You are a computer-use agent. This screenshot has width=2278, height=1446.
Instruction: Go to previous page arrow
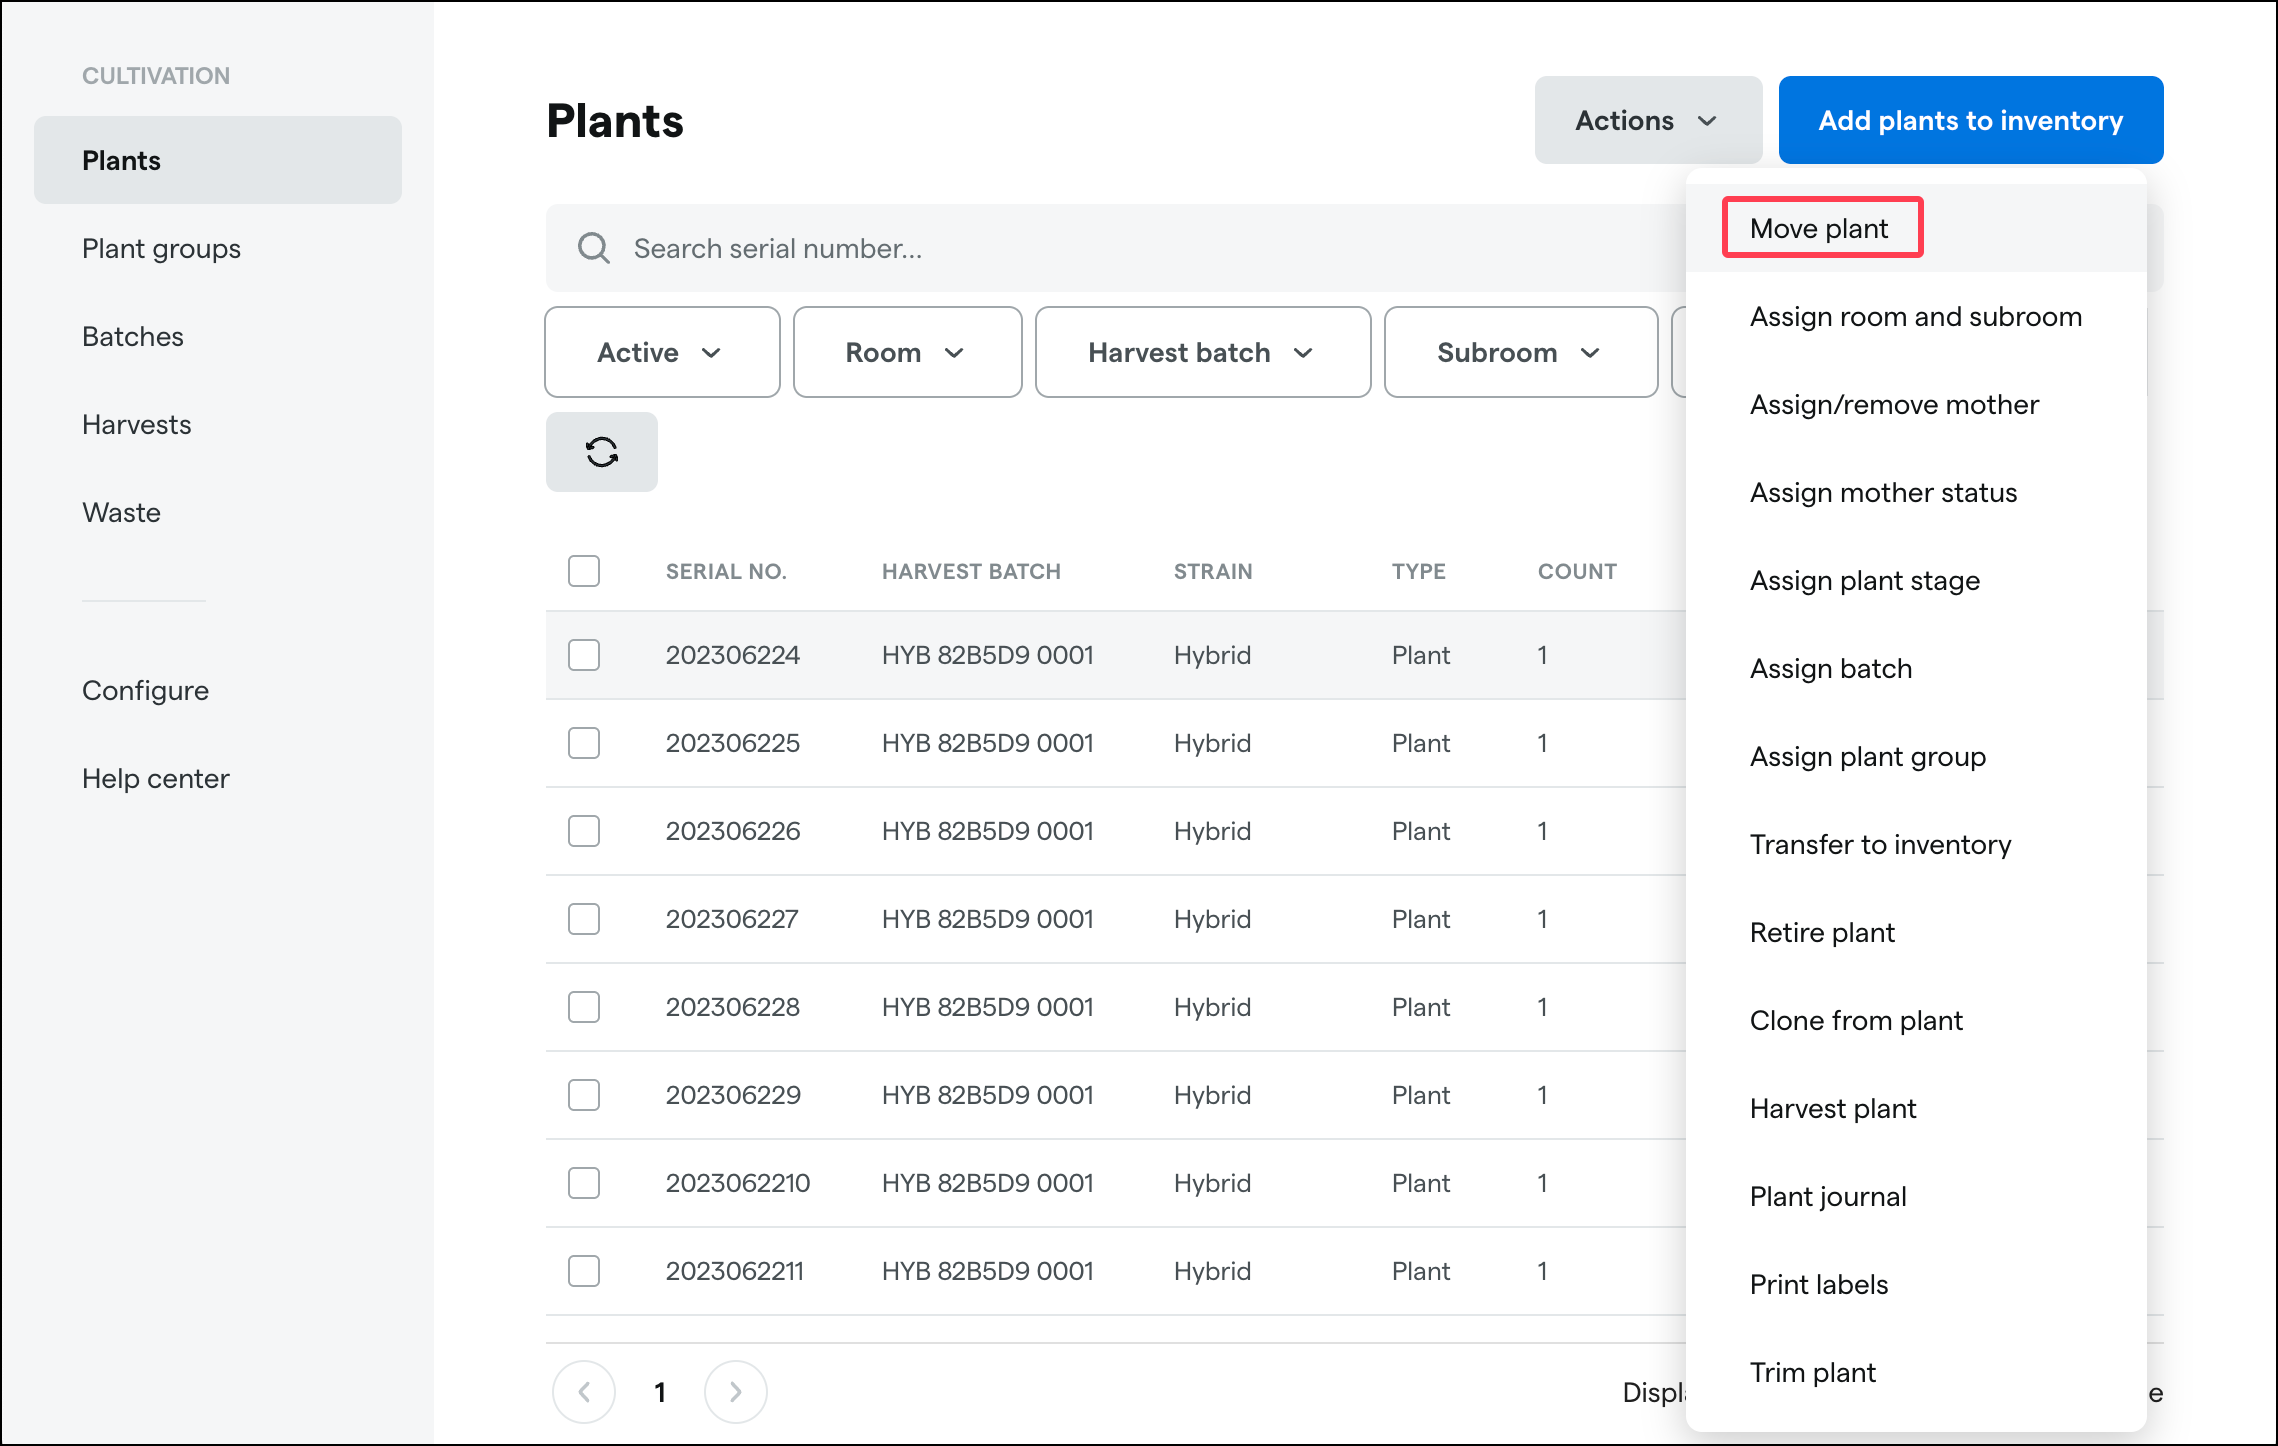tap(584, 1391)
